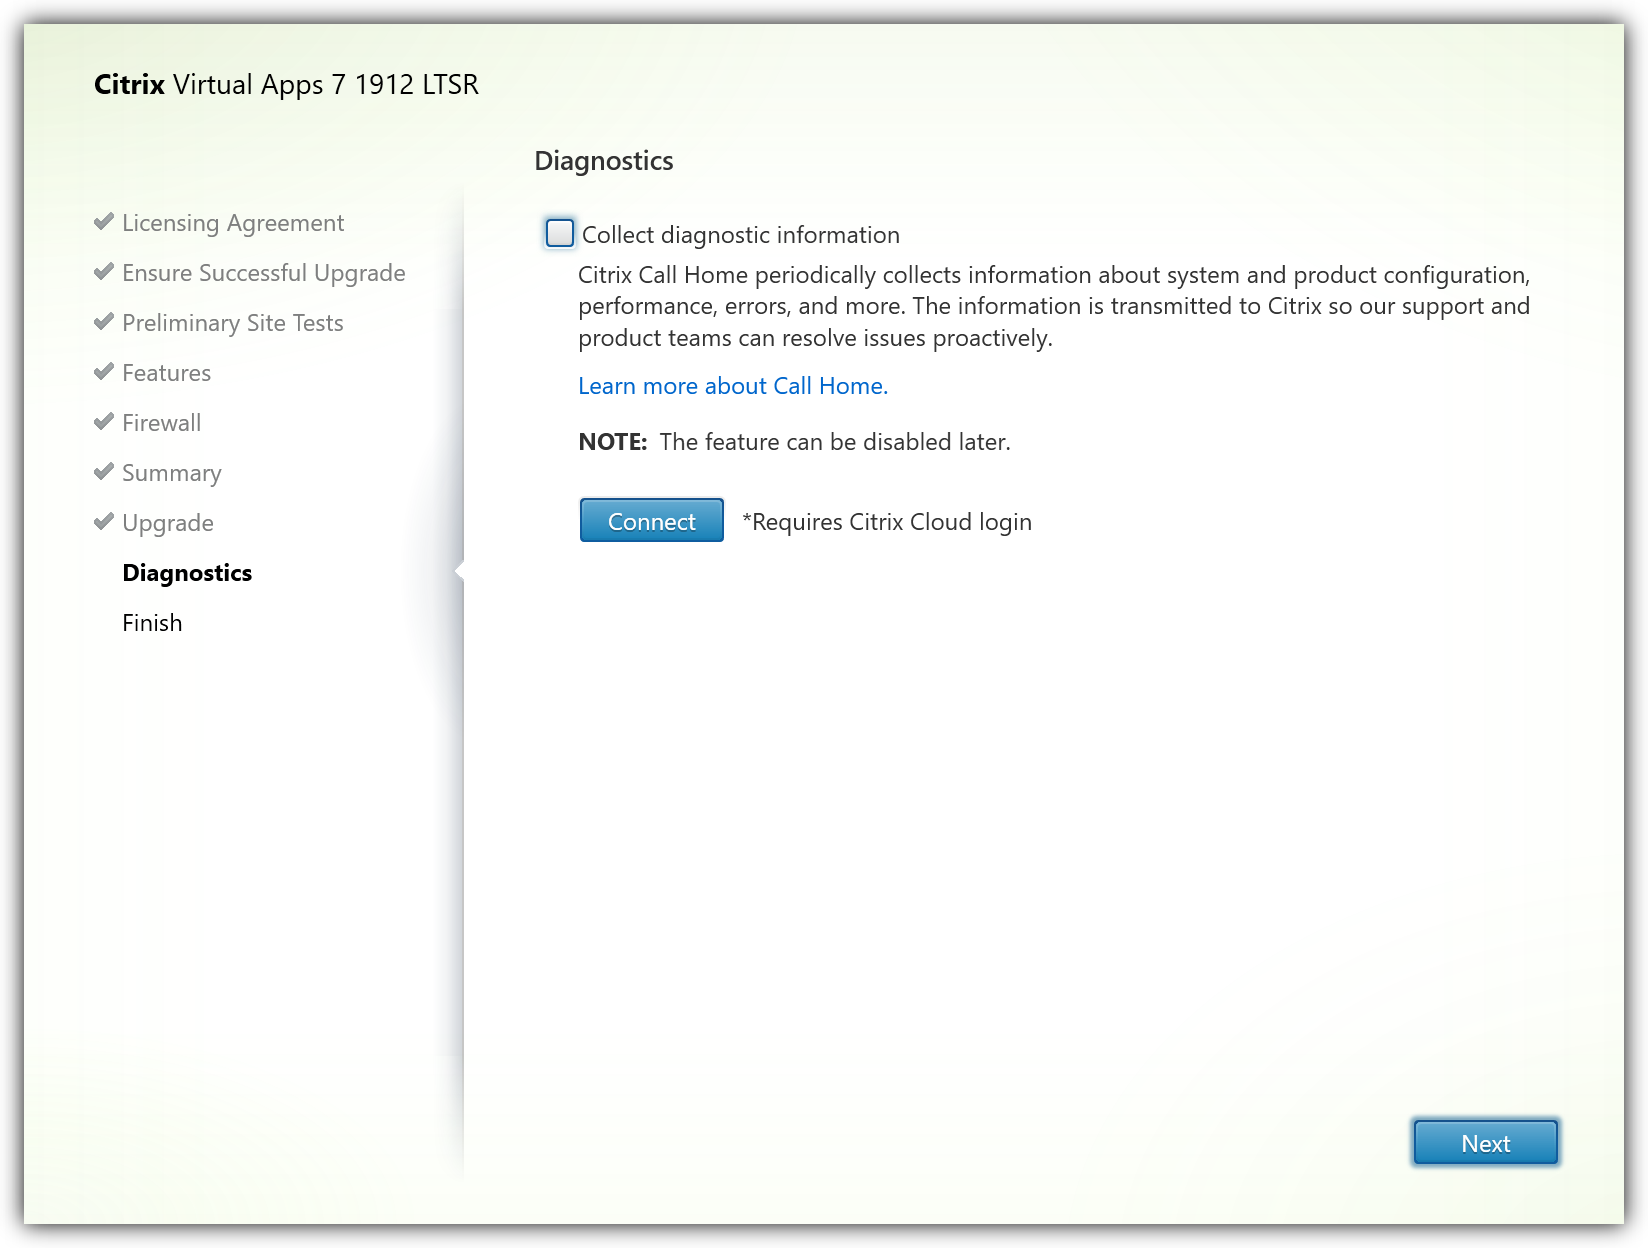This screenshot has width=1648, height=1248.
Task: Click the Diagnostics page heading
Action: pos(604,161)
